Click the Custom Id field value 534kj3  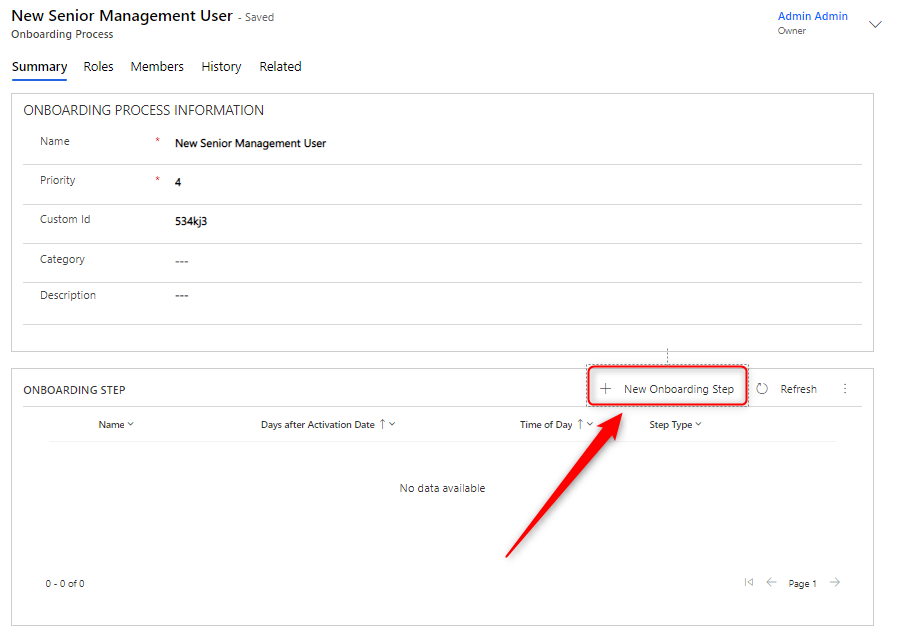(x=191, y=221)
